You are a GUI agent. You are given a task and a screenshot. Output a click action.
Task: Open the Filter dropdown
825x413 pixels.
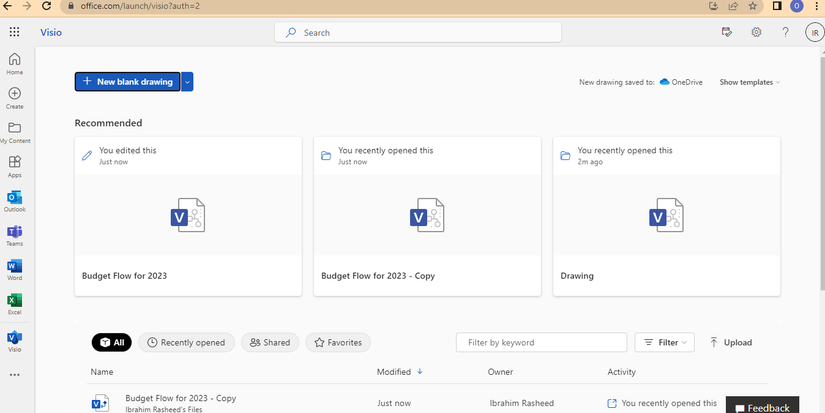pos(664,342)
